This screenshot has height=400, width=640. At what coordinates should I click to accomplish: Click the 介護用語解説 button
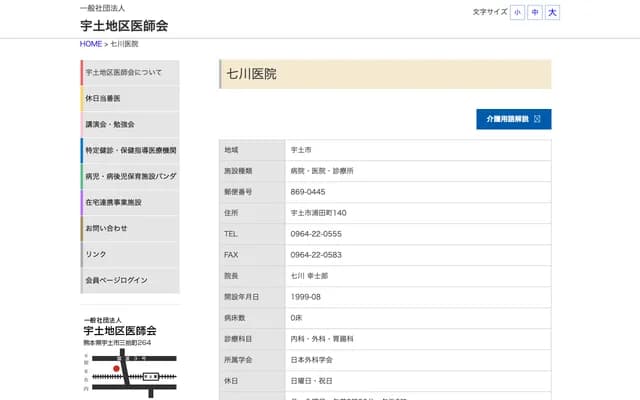pyautogui.click(x=513, y=119)
